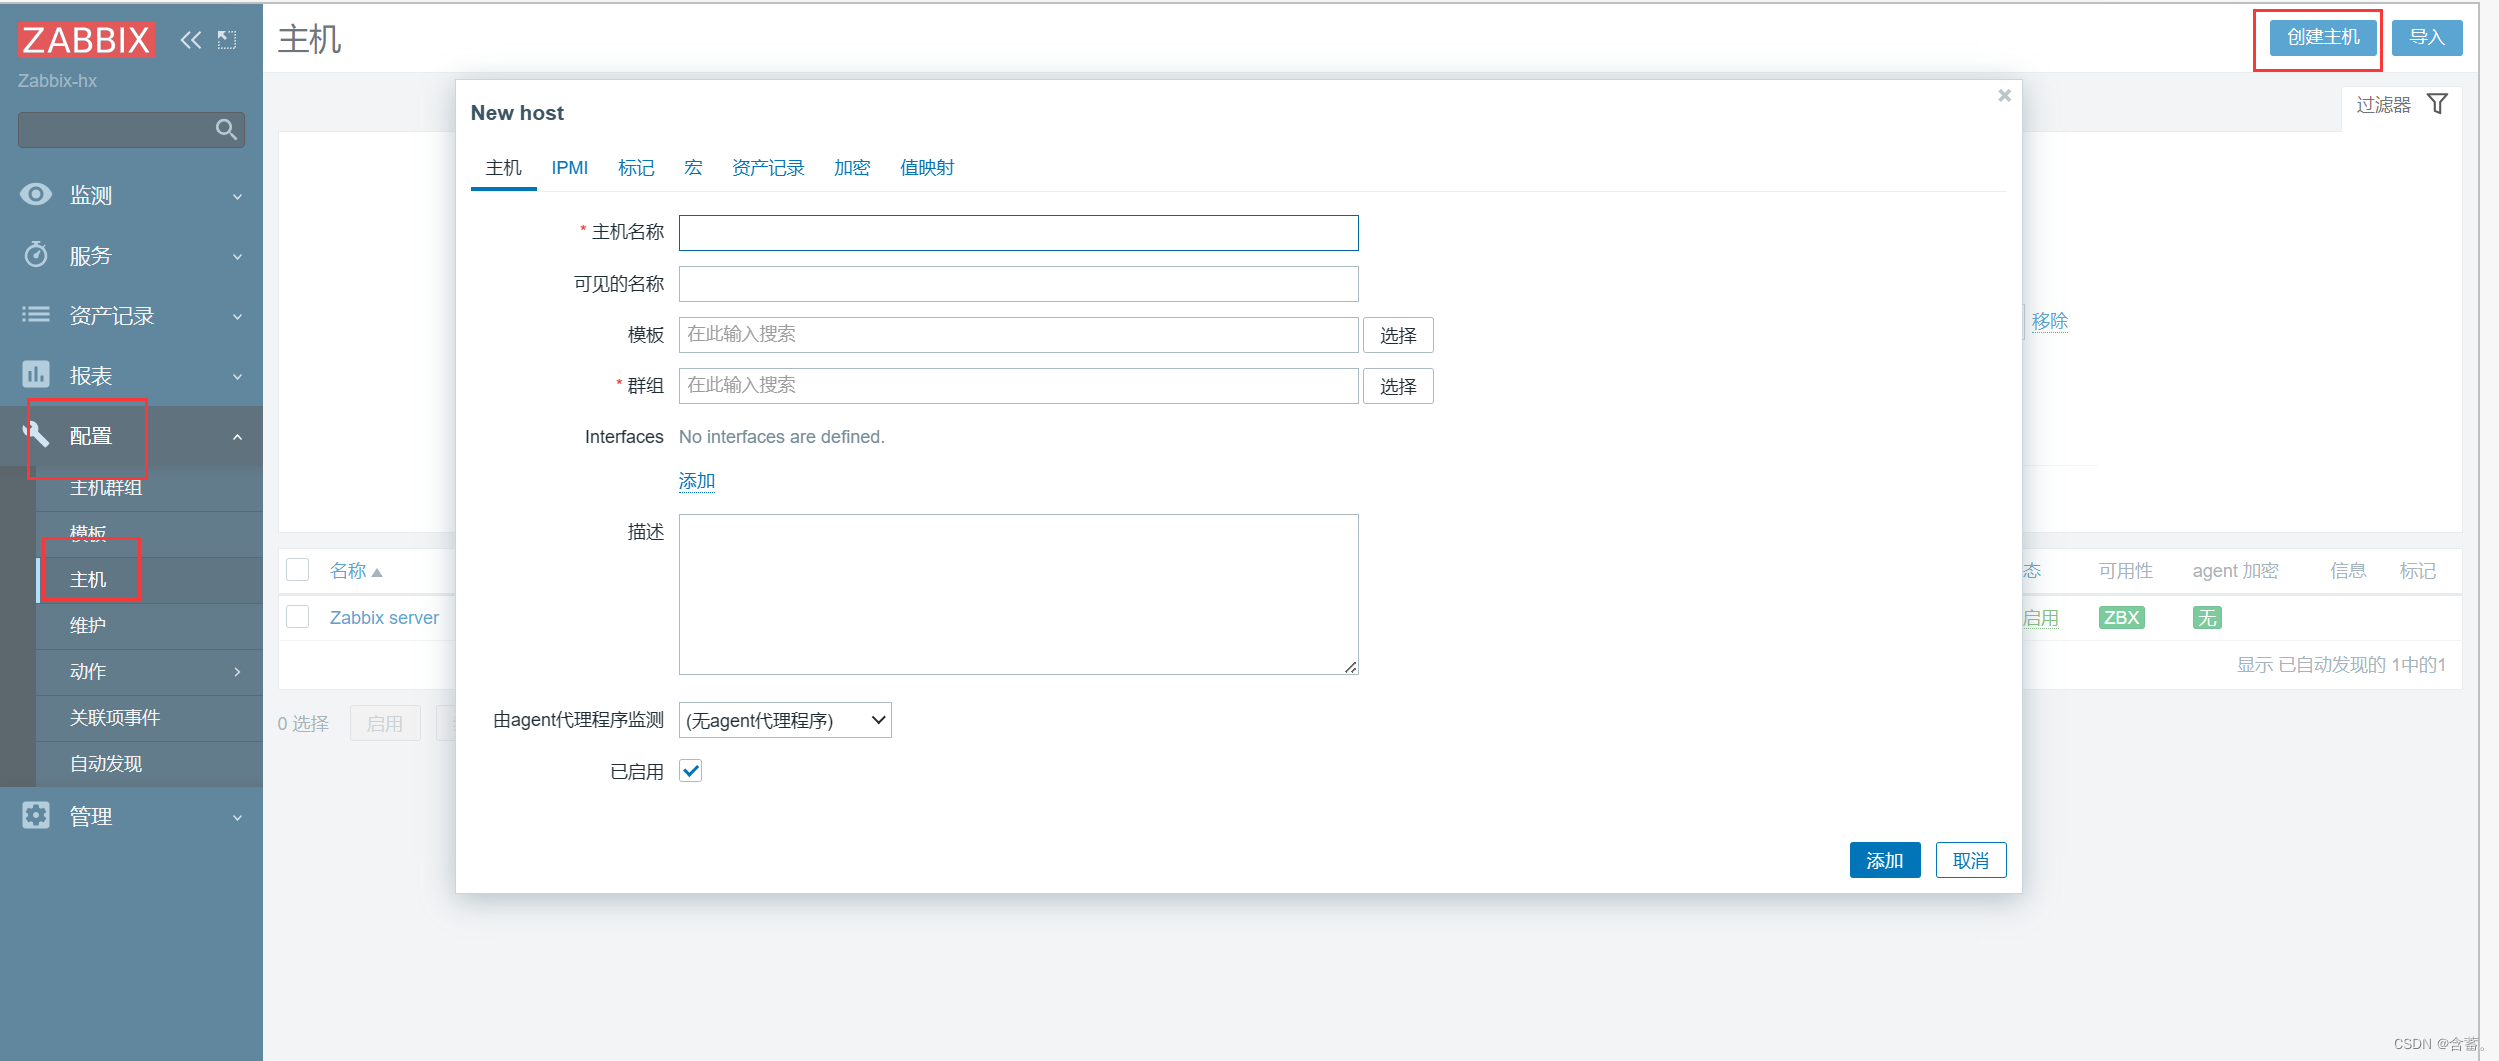Image resolution: width=2499 pixels, height=1061 pixels.
Task: Expand the 动作 submenu arrow
Action: coord(237,672)
